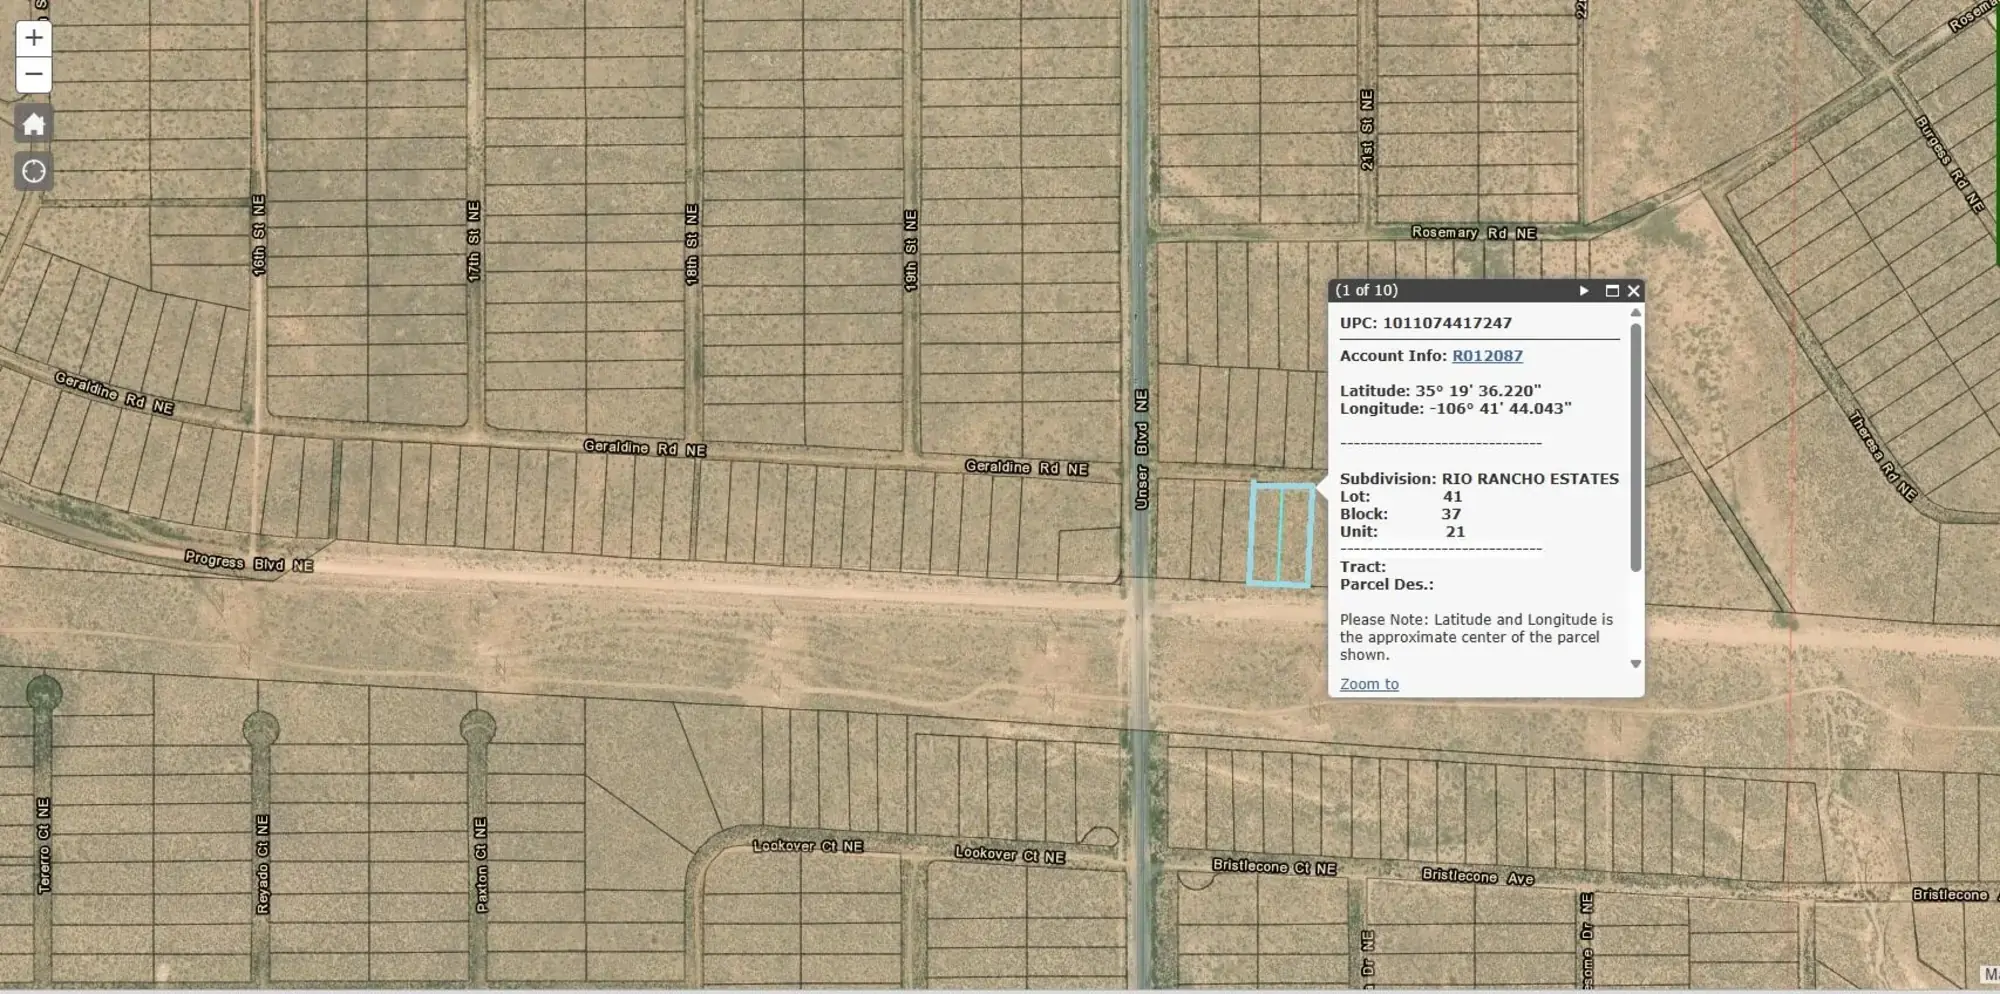Image resolution: width=2000 pixels, height=994 pixels.
Task: Click the scrollbar up arrow in popup
Action: pyautogui.click(x=1637, y=312)
